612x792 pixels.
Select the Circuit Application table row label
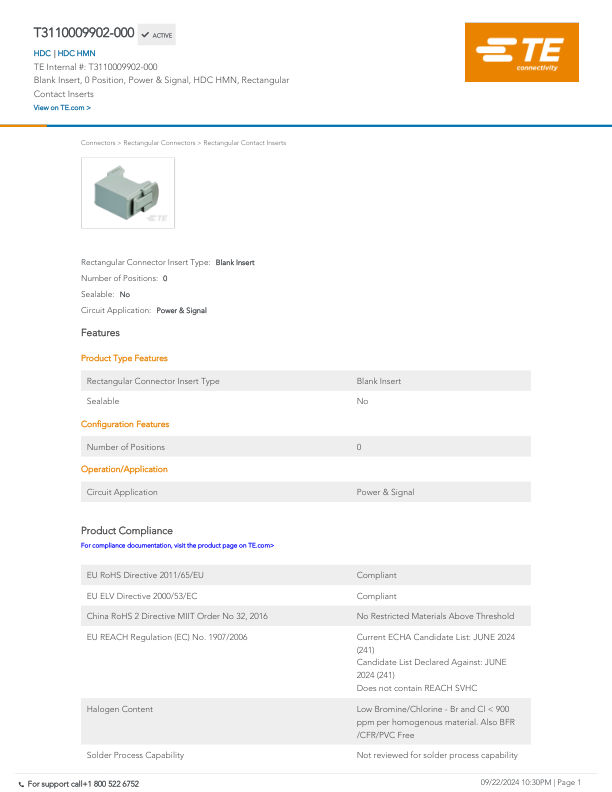(122, 492)
